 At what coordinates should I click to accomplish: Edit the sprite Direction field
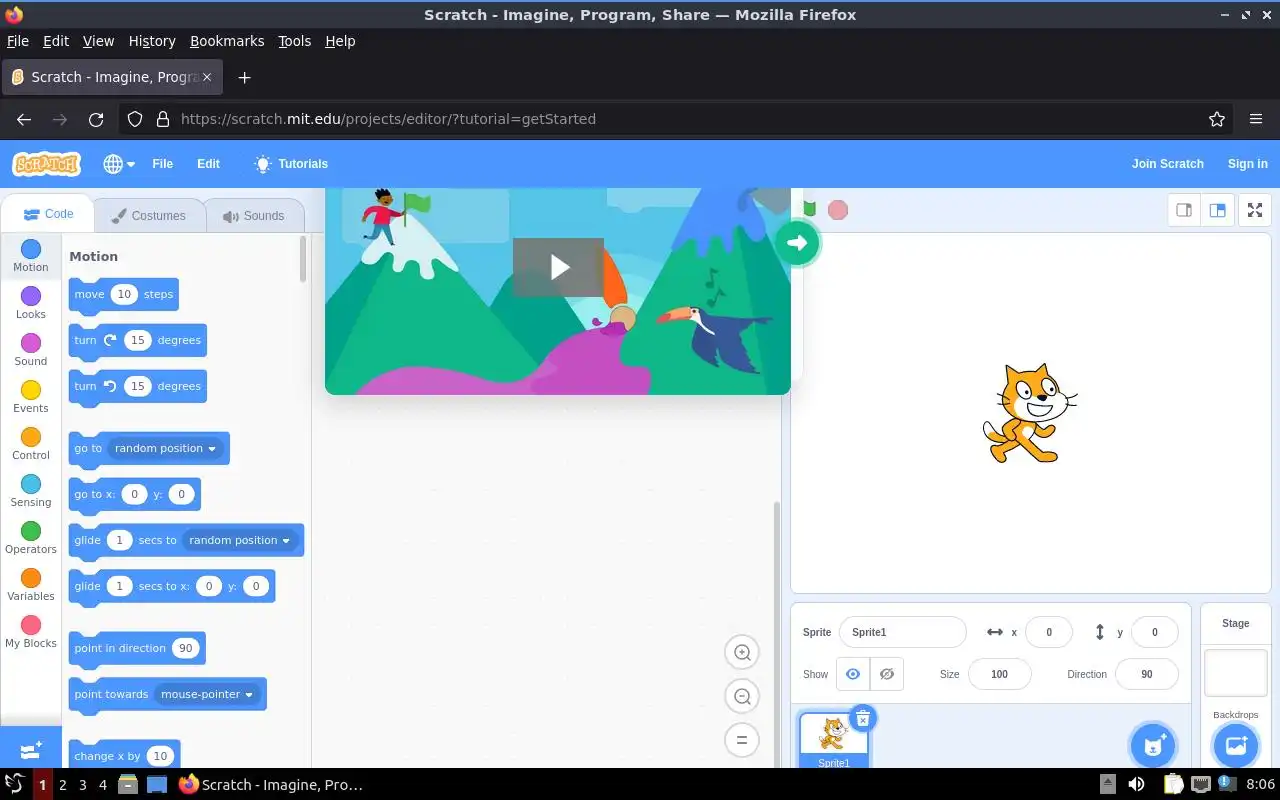[x=1147, y=674]
